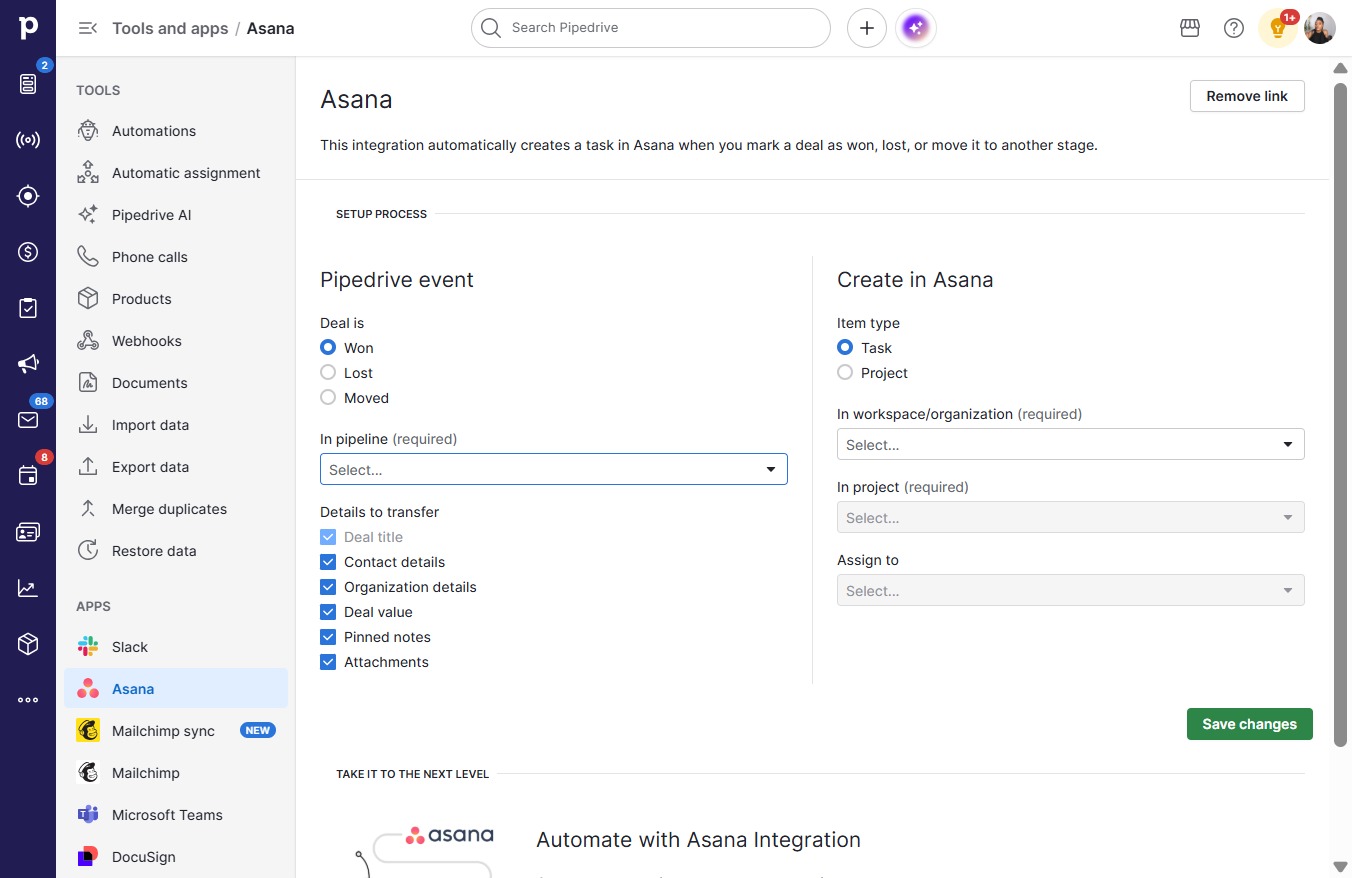The width and height of the screenshot is (1352, 878).
Task: Open the user profile avatar
Action: [1320, 28]
